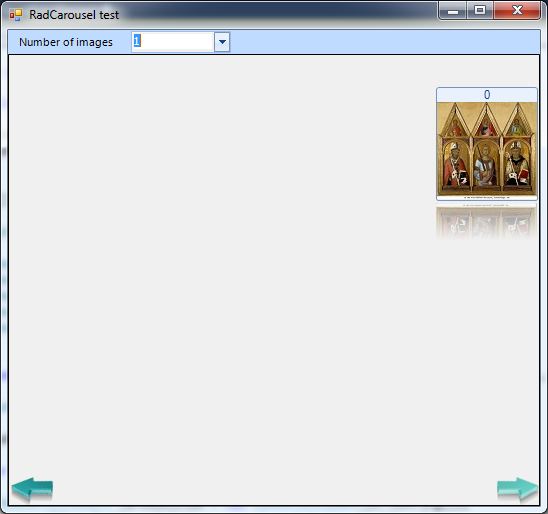Viewport: 548px width, 514px height.
Task: Open the Number of images dropdown arrow
Action: tap(222, 42)
